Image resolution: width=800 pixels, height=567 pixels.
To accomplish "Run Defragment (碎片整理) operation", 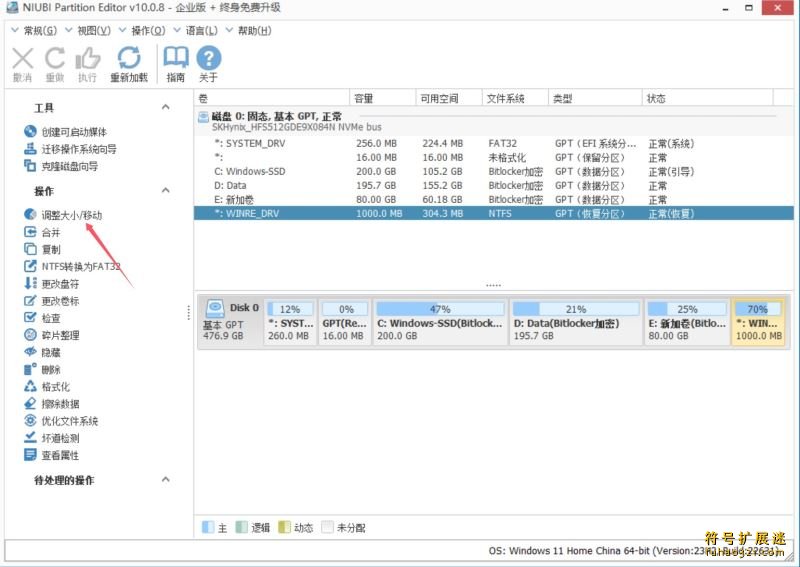I will 52,335.
